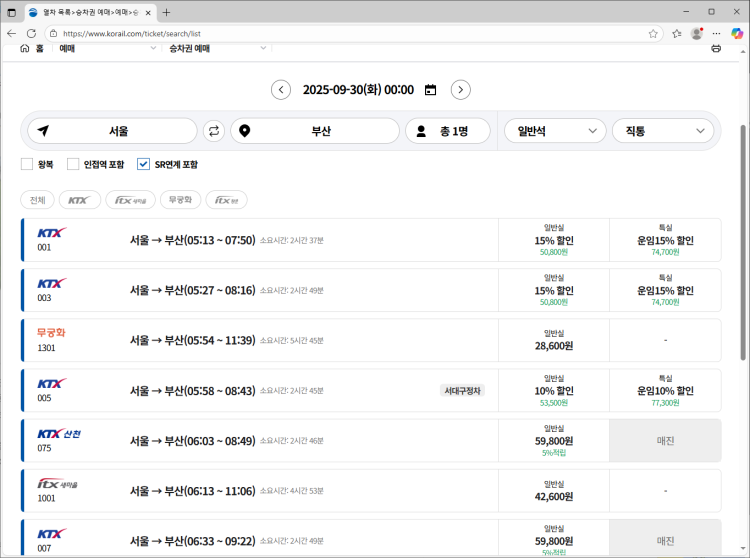Open the browser profile avatar

click(x=697, y=33)
